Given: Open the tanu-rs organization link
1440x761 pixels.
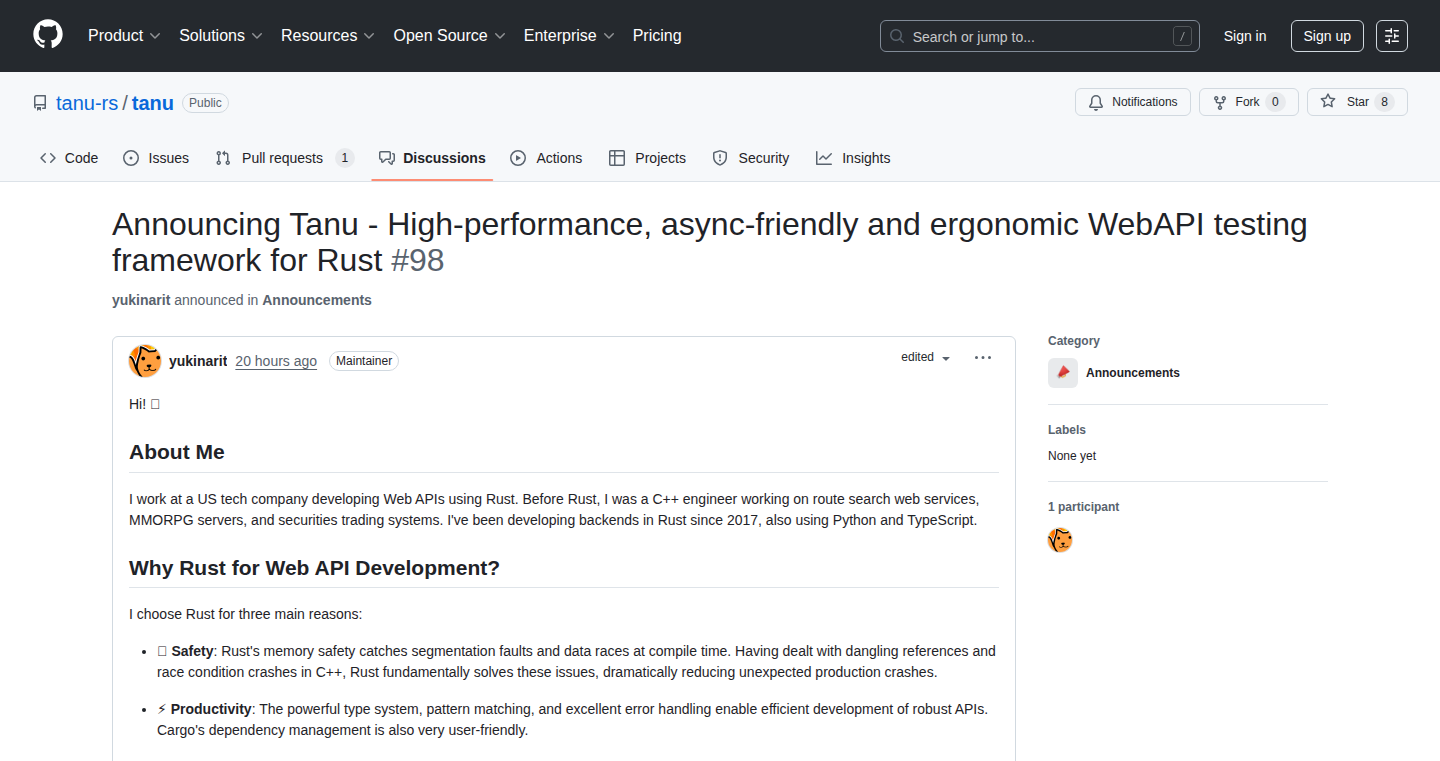Looking at the screenshot, I should (x=87, y=103).
